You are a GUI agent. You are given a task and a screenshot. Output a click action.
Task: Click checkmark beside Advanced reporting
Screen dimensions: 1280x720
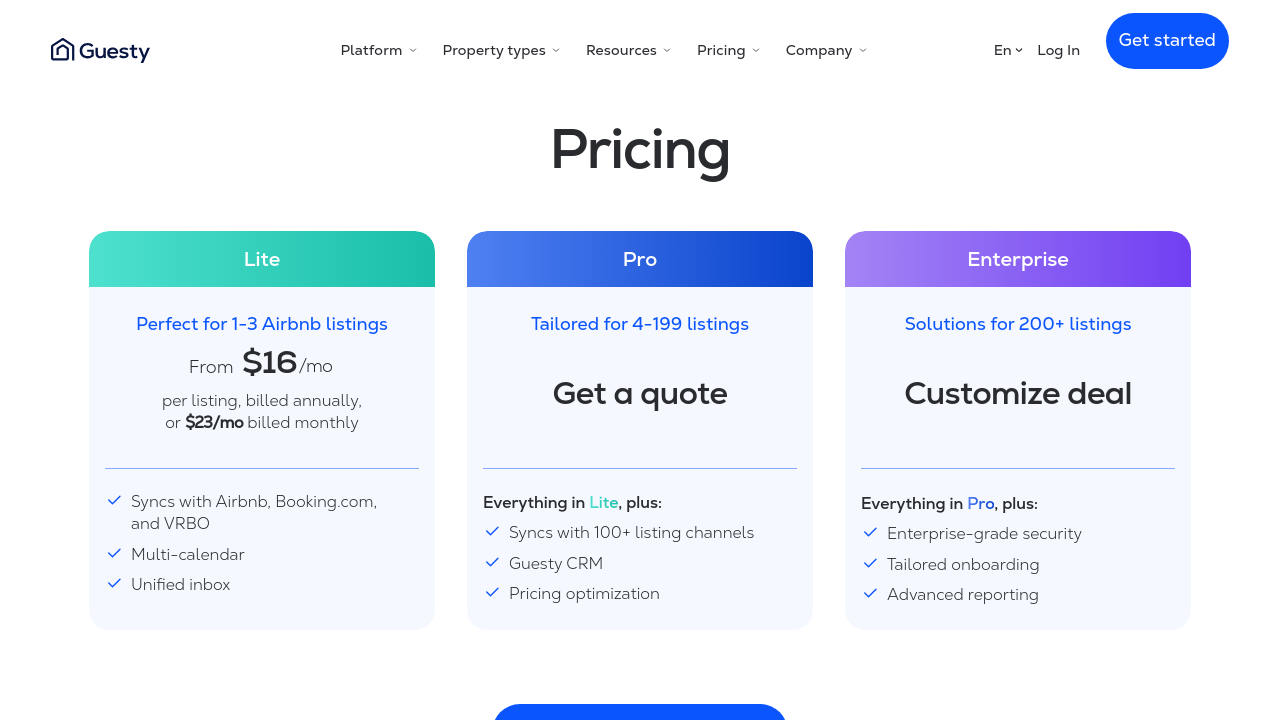coord(870,593)
